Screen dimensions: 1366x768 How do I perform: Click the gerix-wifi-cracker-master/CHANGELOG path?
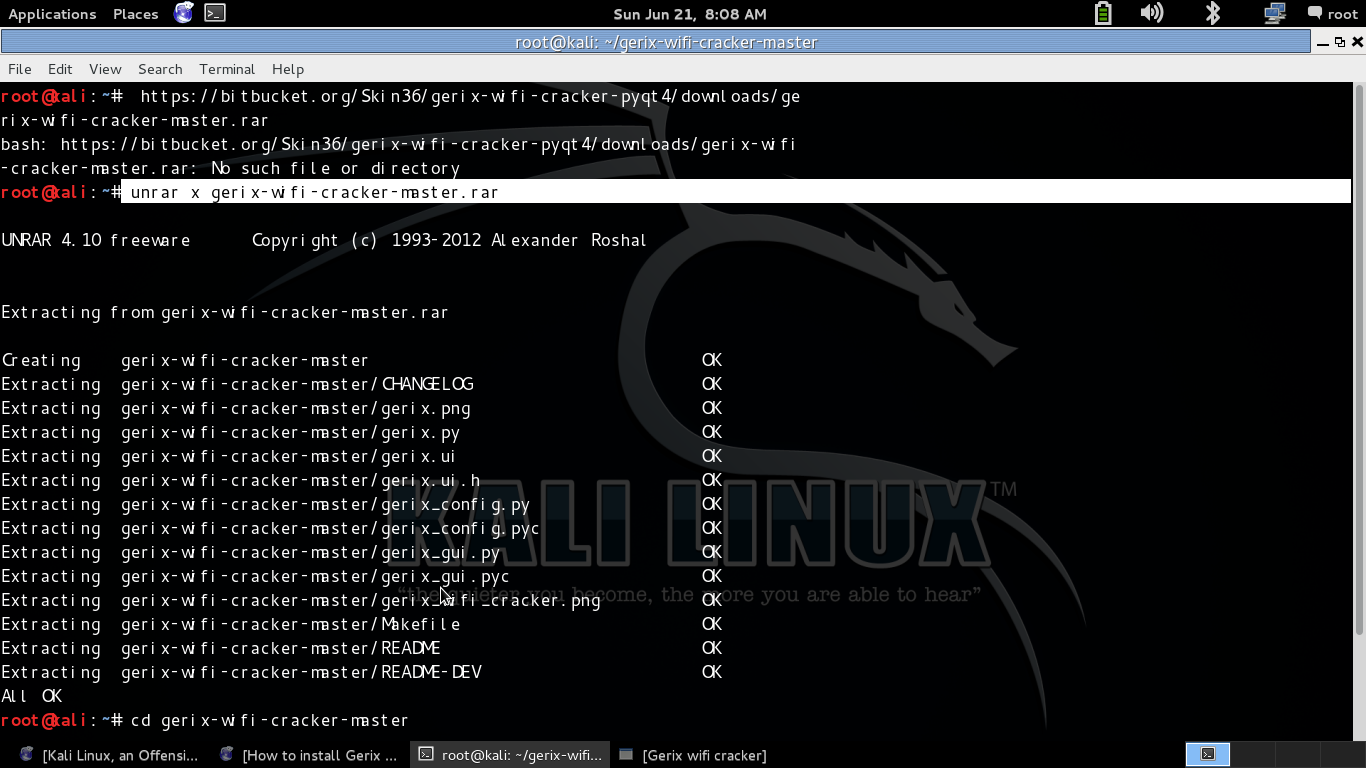click(x=297, y=384)
